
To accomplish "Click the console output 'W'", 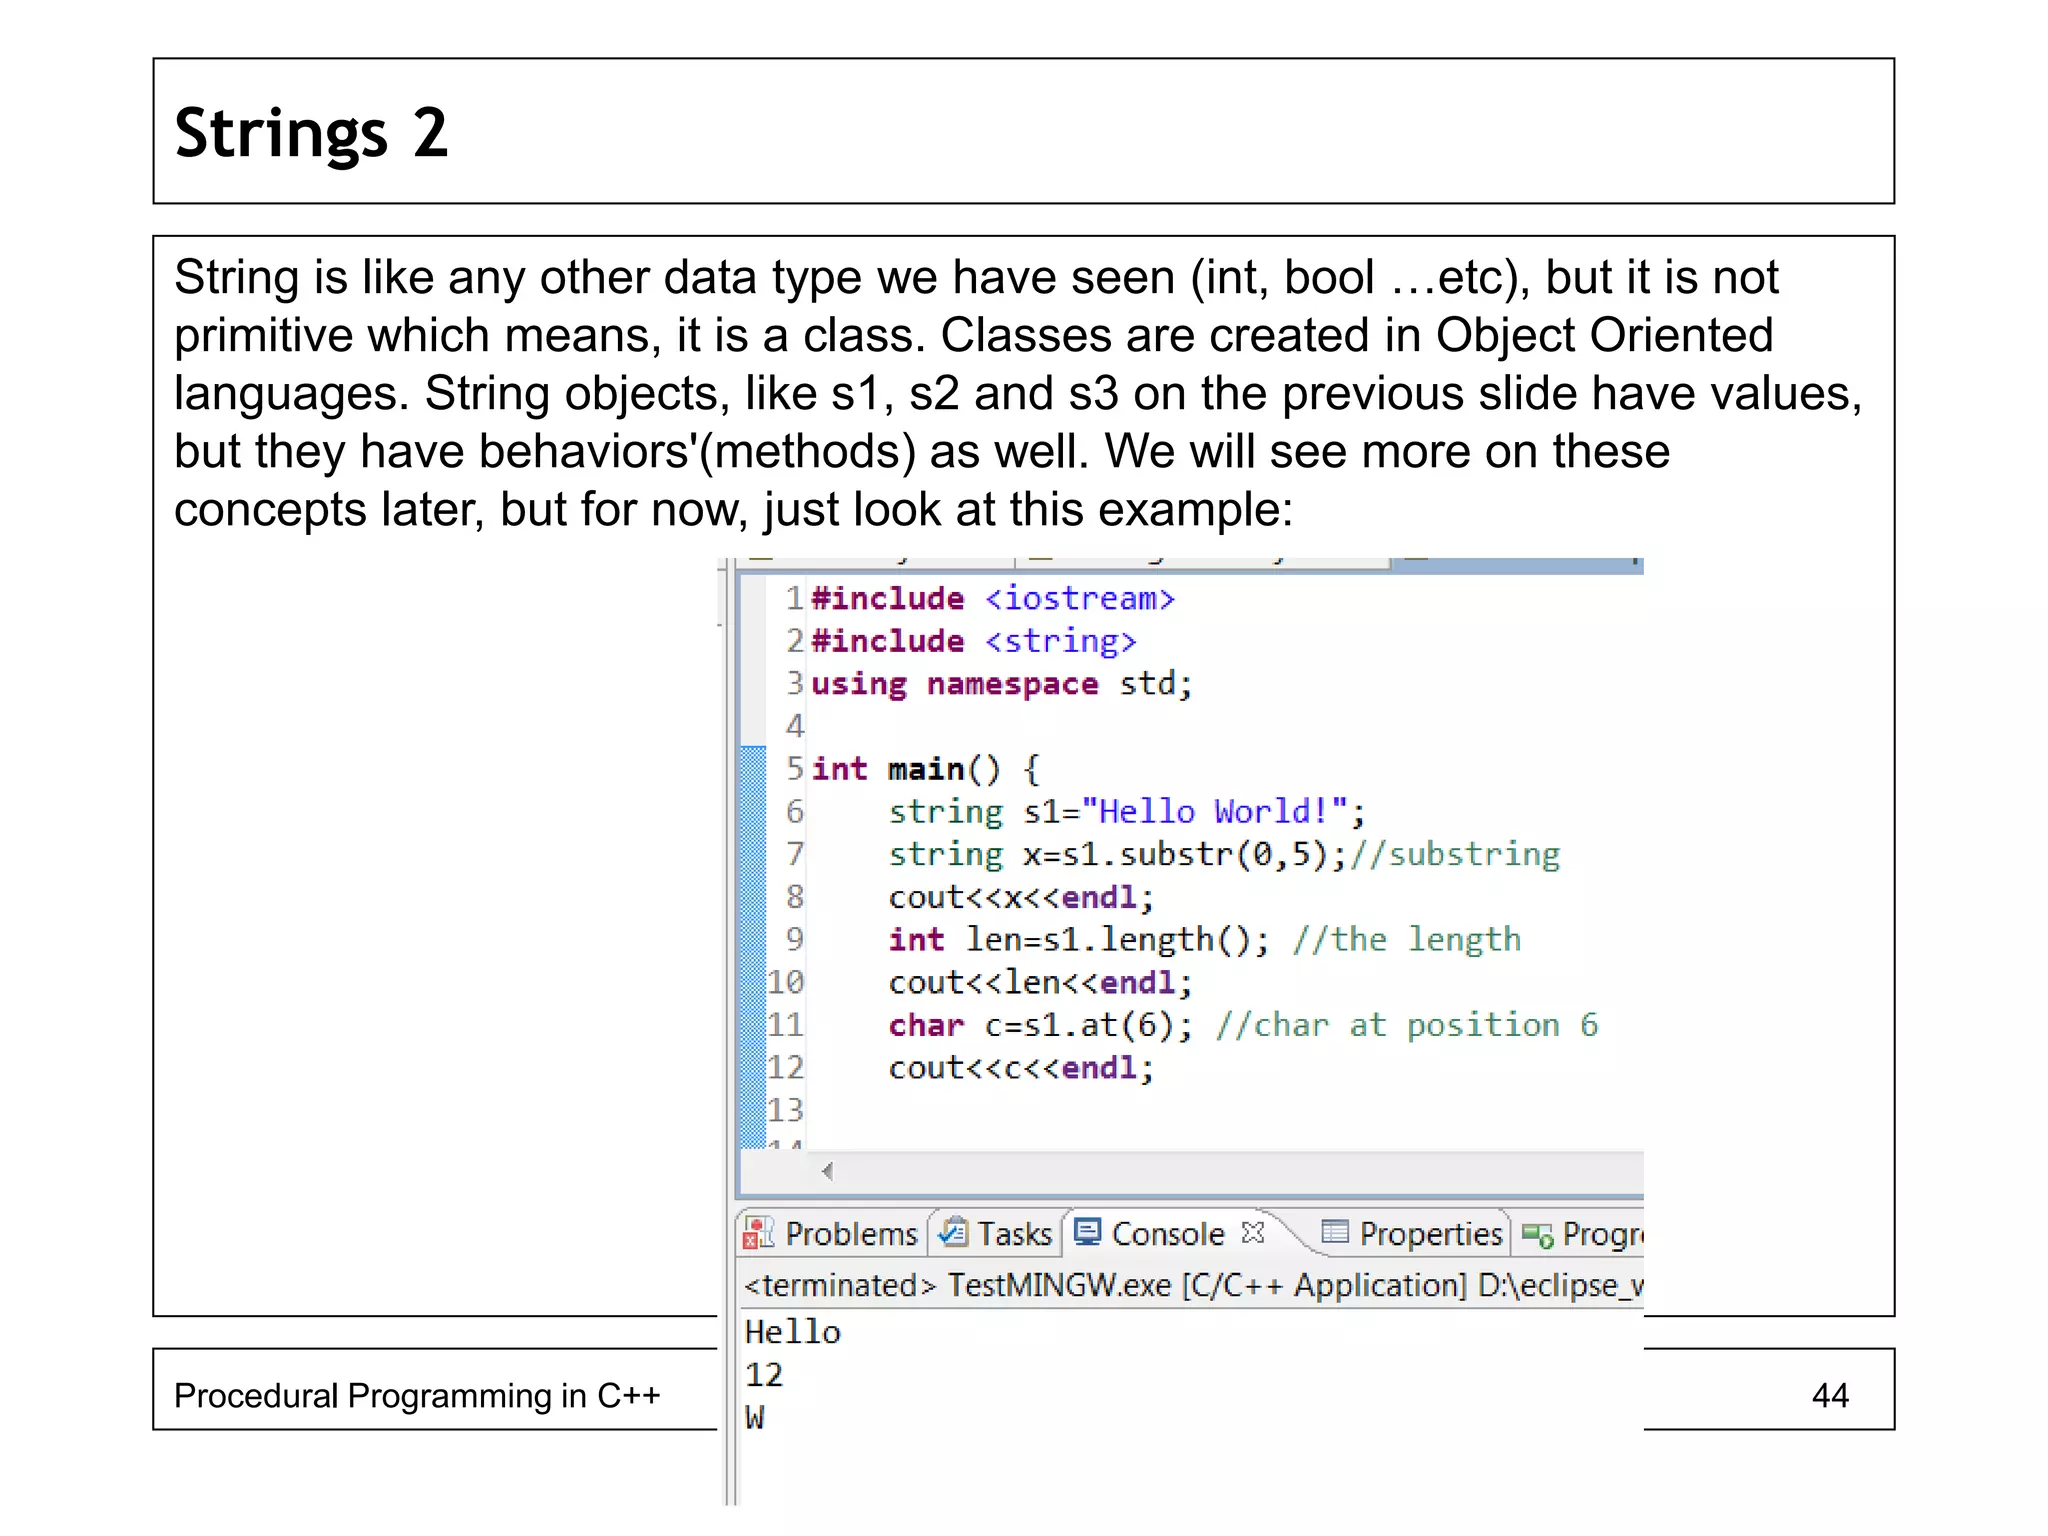I will click(x=755, y=1418).
